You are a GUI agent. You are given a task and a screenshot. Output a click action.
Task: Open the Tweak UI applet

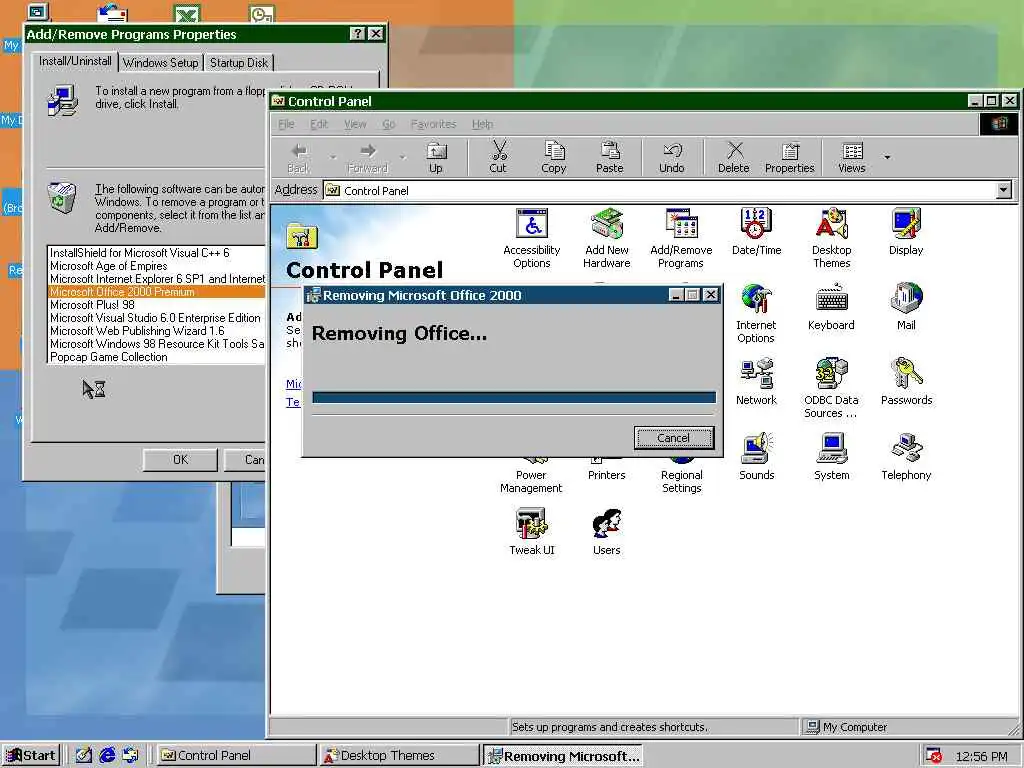click(x=532, y=532)
